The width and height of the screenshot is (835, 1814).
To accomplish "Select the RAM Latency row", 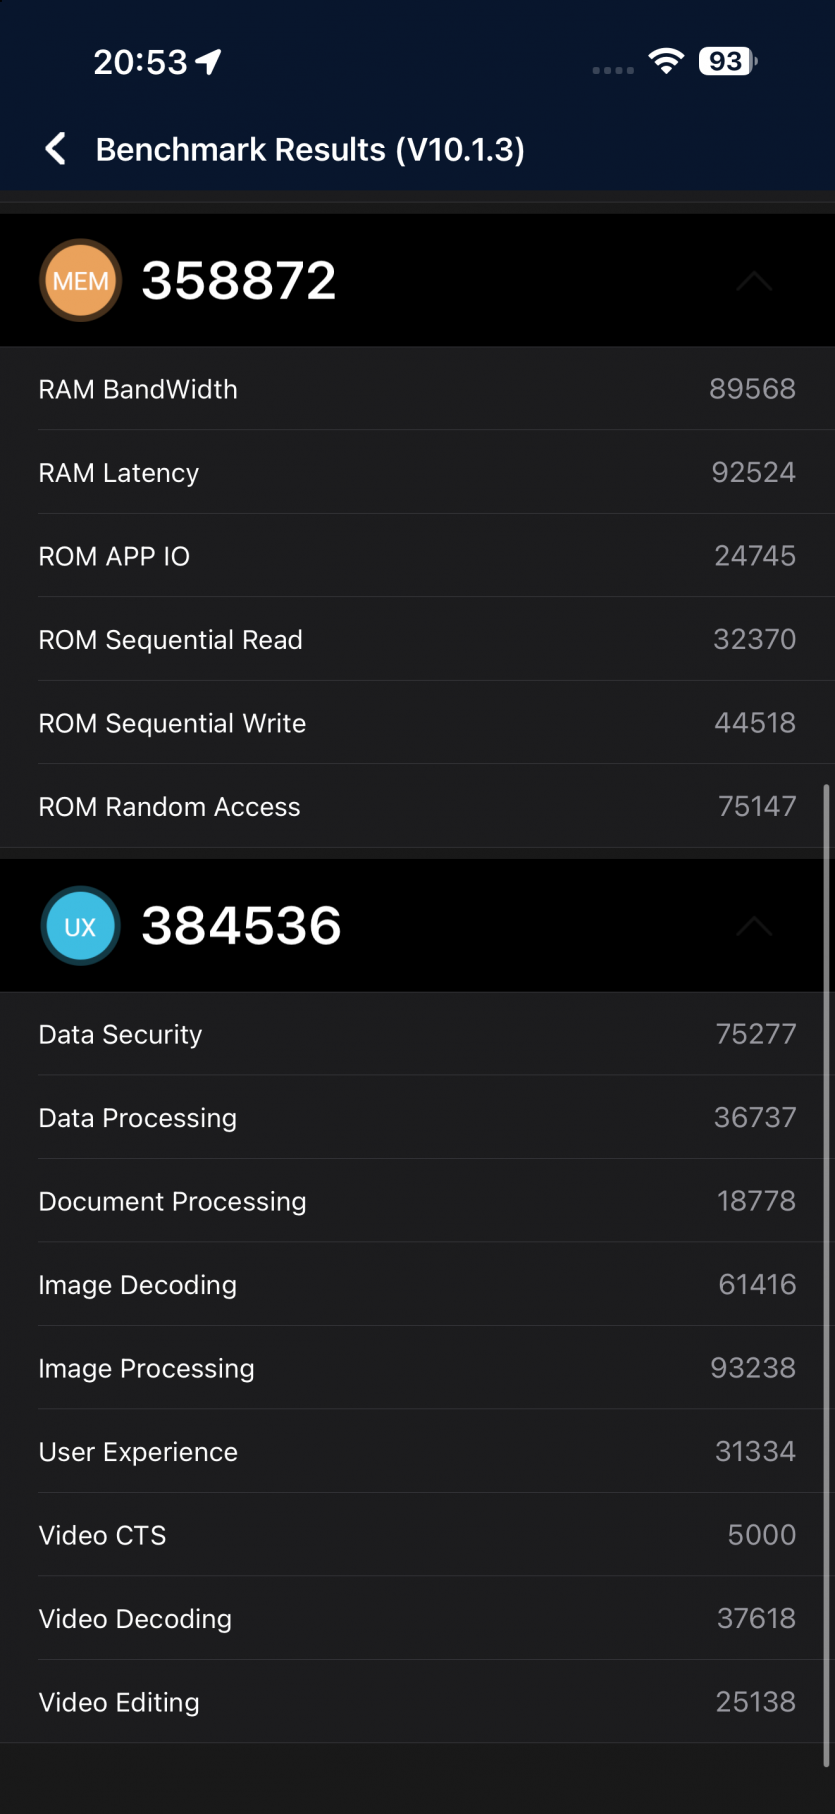I will tap(417, 472).
